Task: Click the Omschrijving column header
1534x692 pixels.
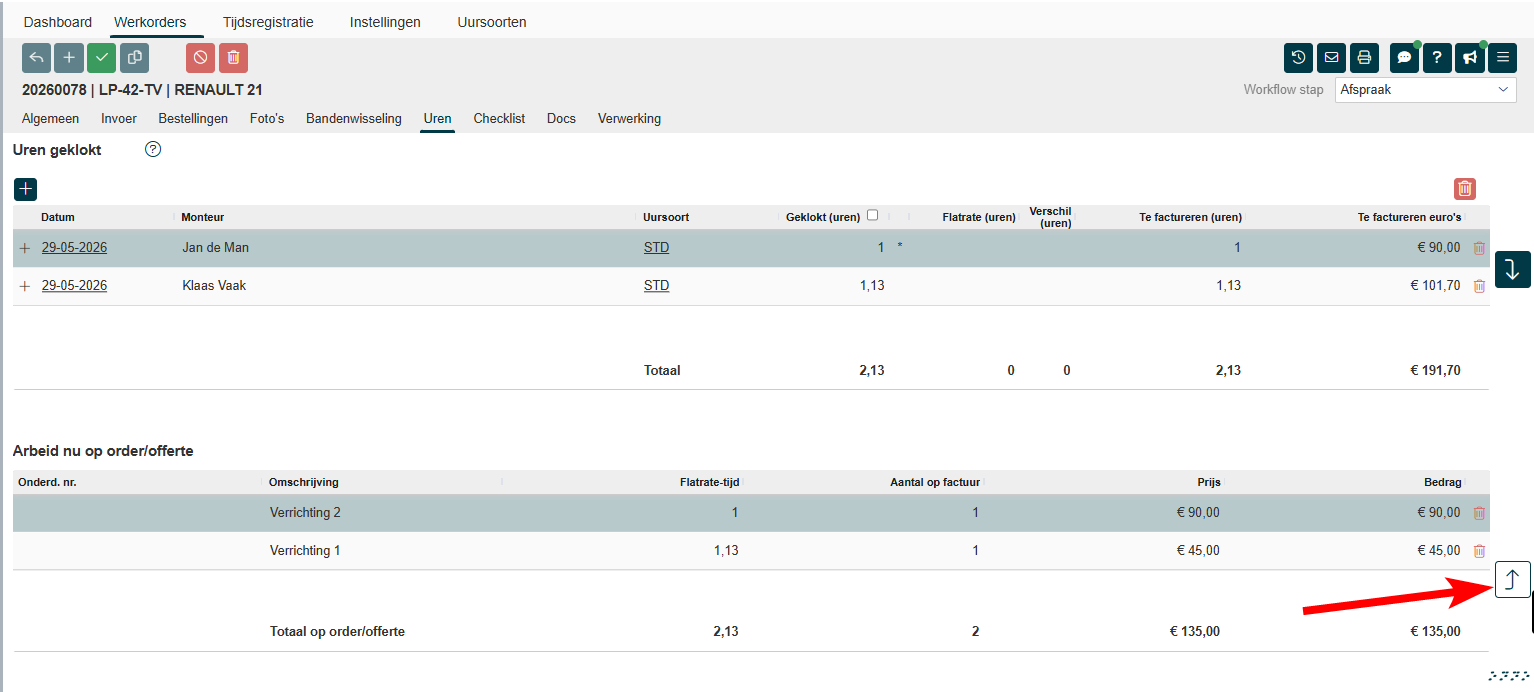Action: click(304, 482)
